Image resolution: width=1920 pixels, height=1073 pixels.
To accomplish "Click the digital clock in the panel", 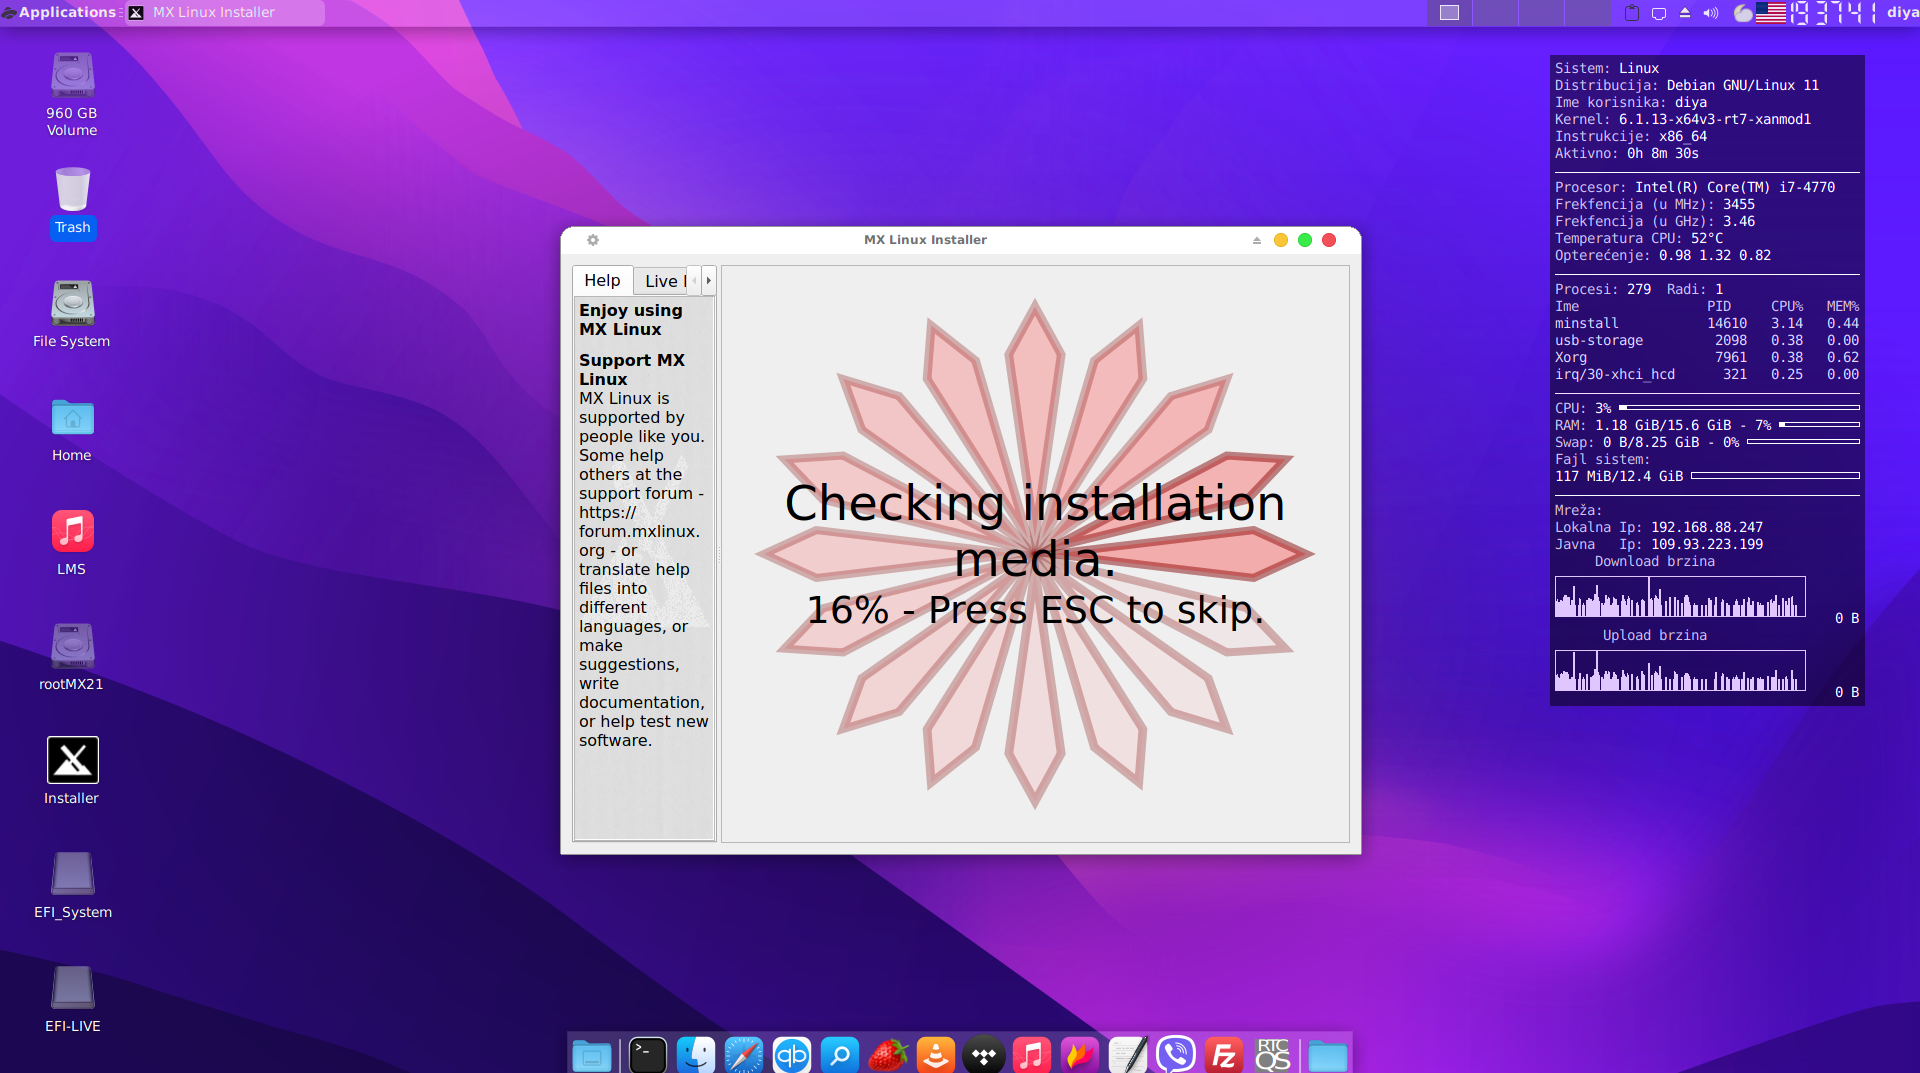I will tap(1834, 13).
